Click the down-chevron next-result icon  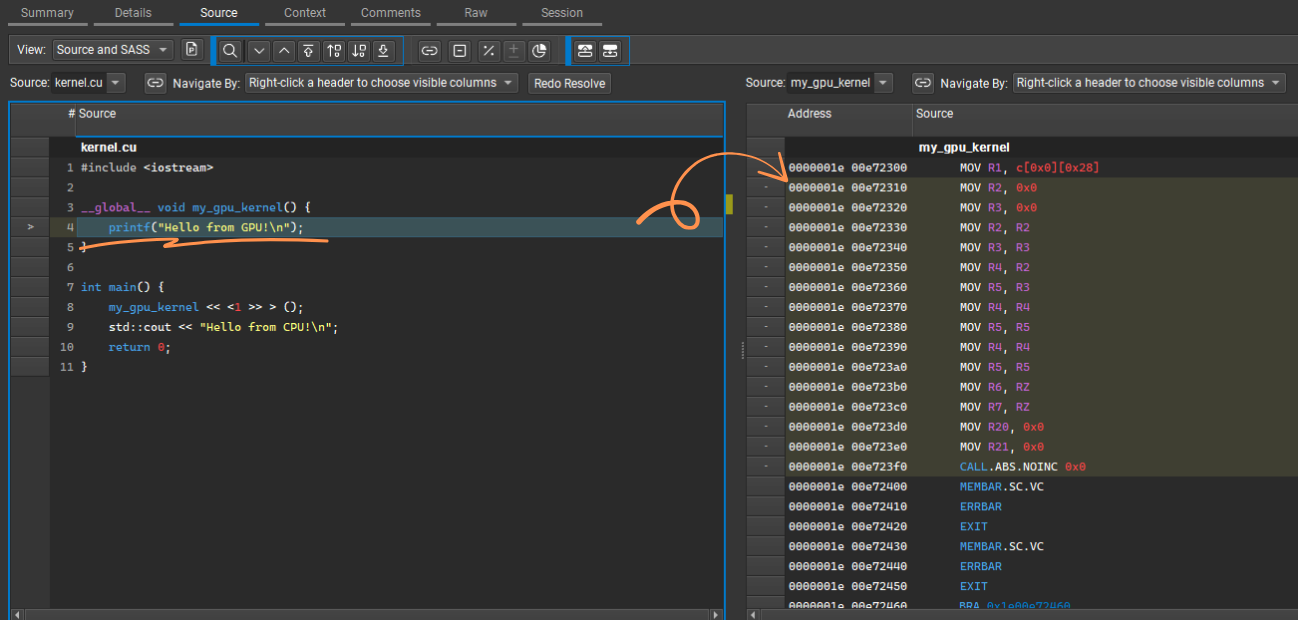[259, 50]
